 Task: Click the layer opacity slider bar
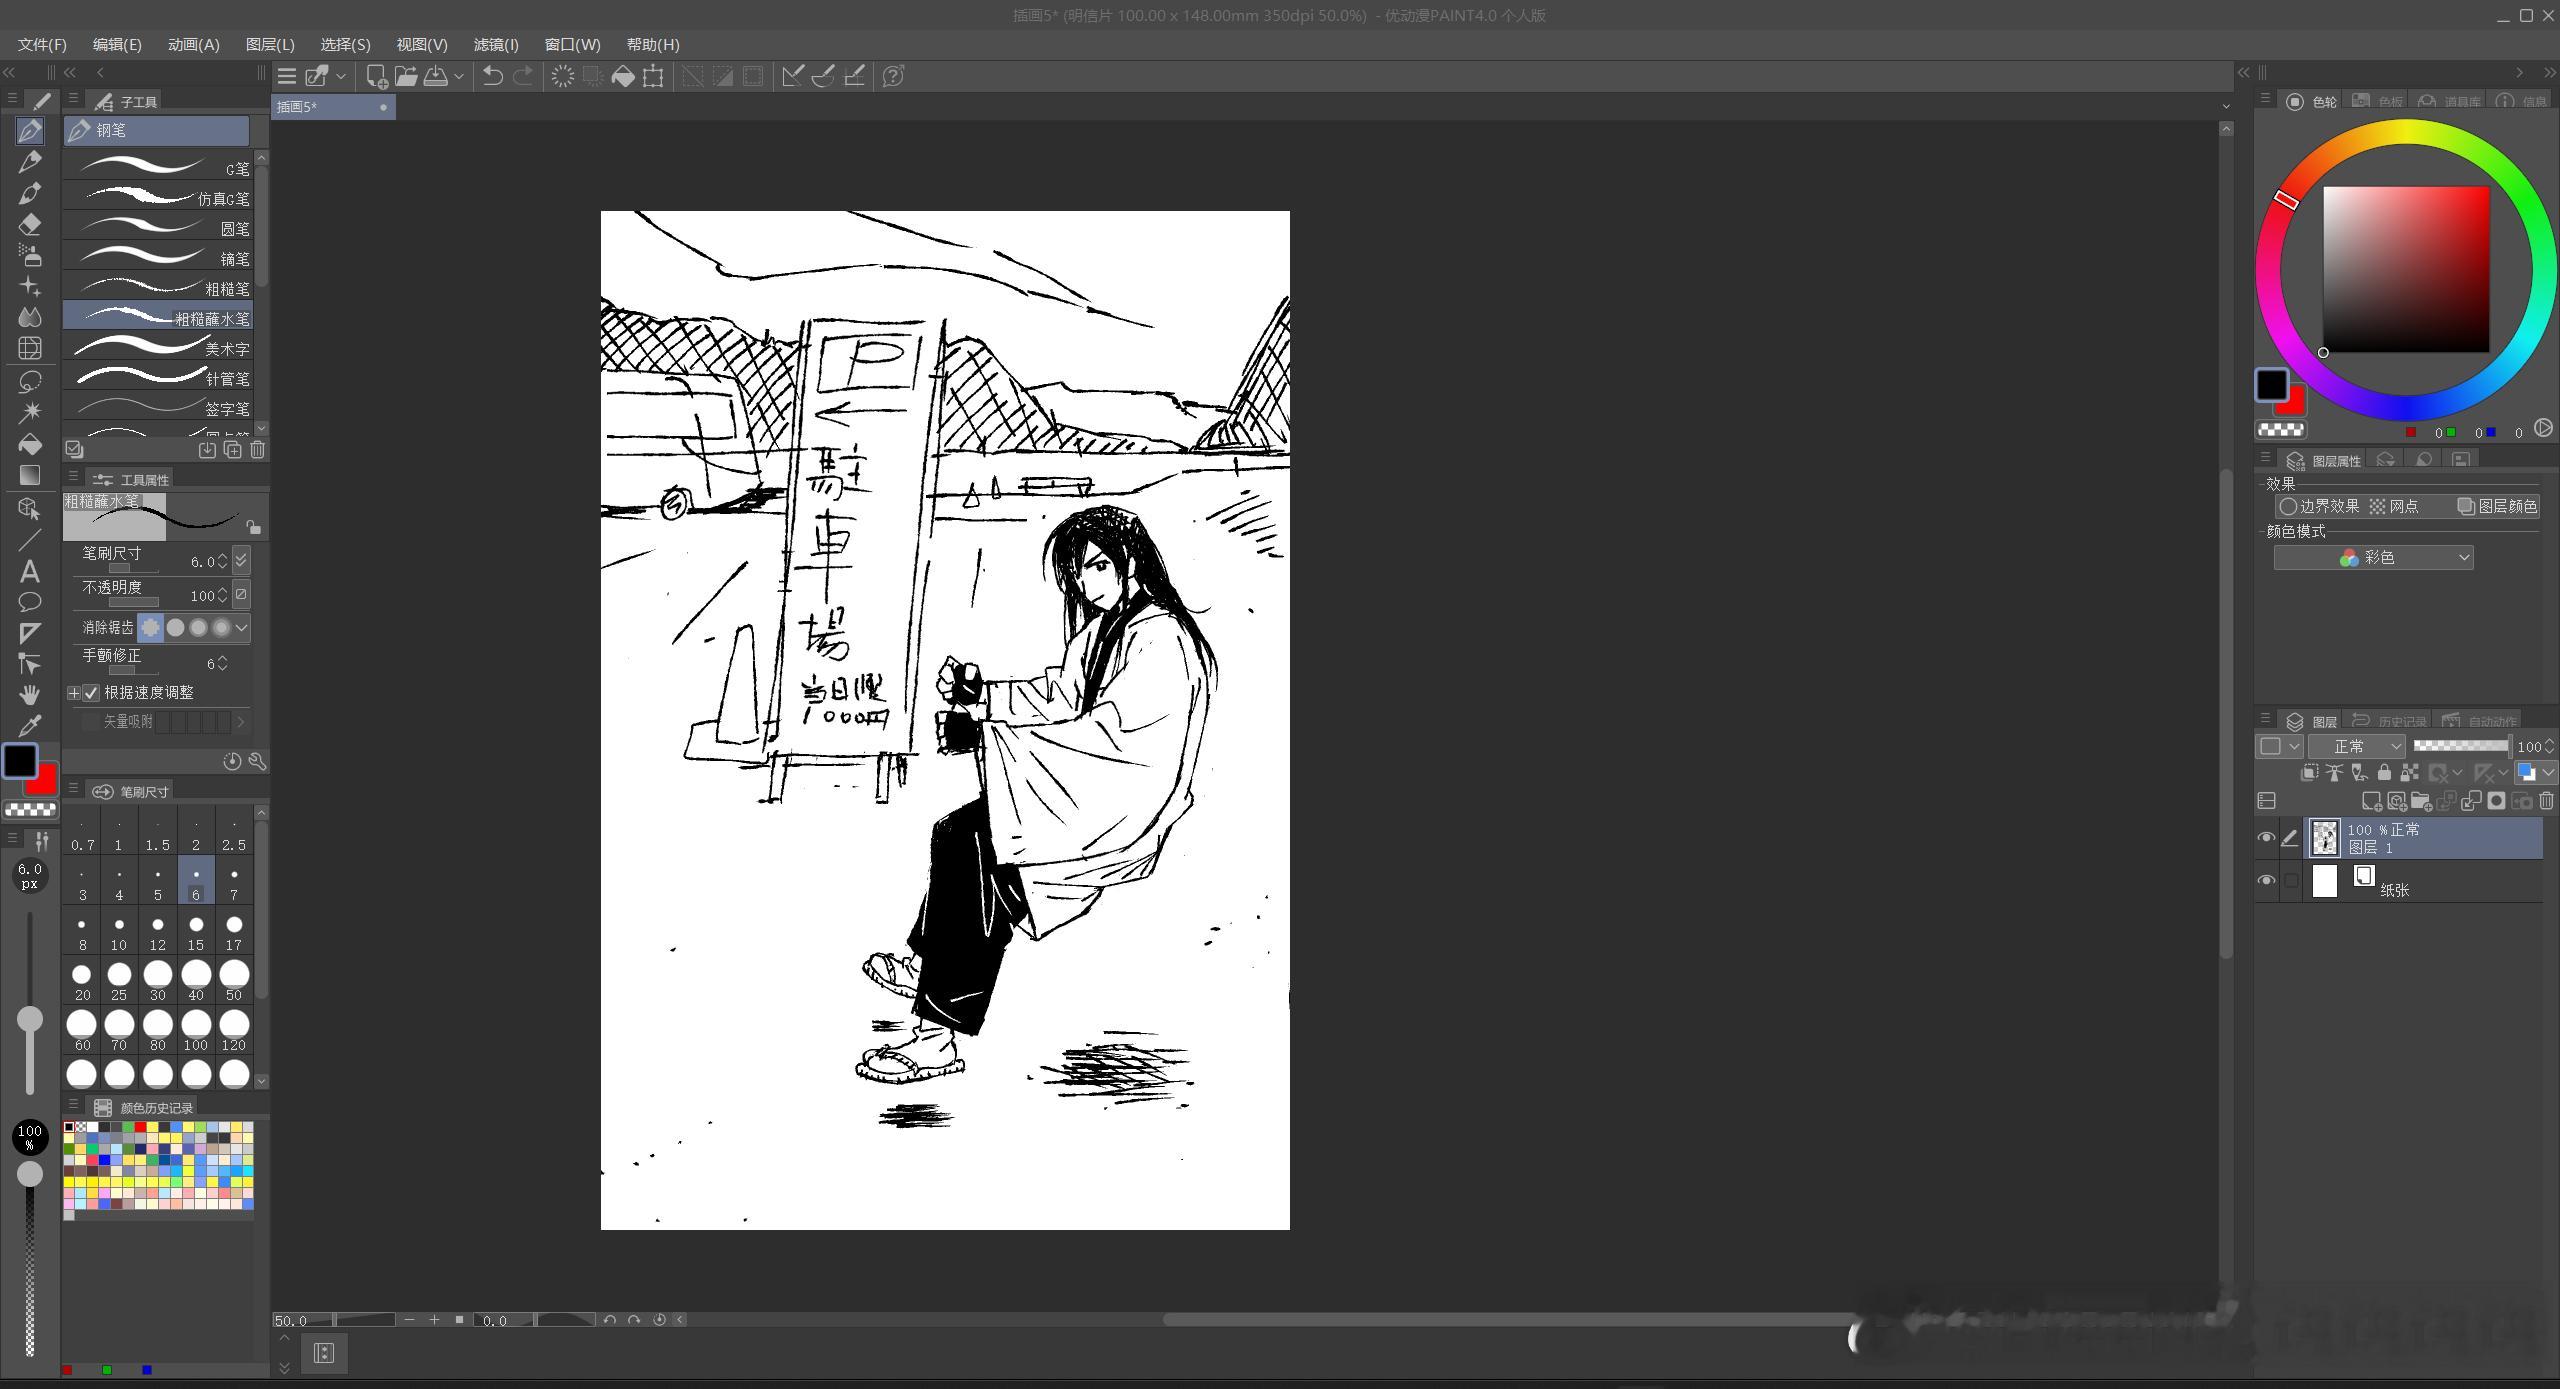pyautogui.click(x=2461, y=746)
